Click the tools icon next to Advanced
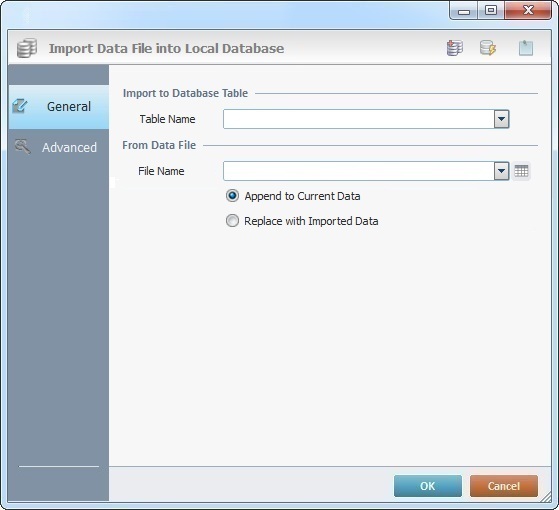The height and width of the screenshot is (510, 559). click(22, 147)
